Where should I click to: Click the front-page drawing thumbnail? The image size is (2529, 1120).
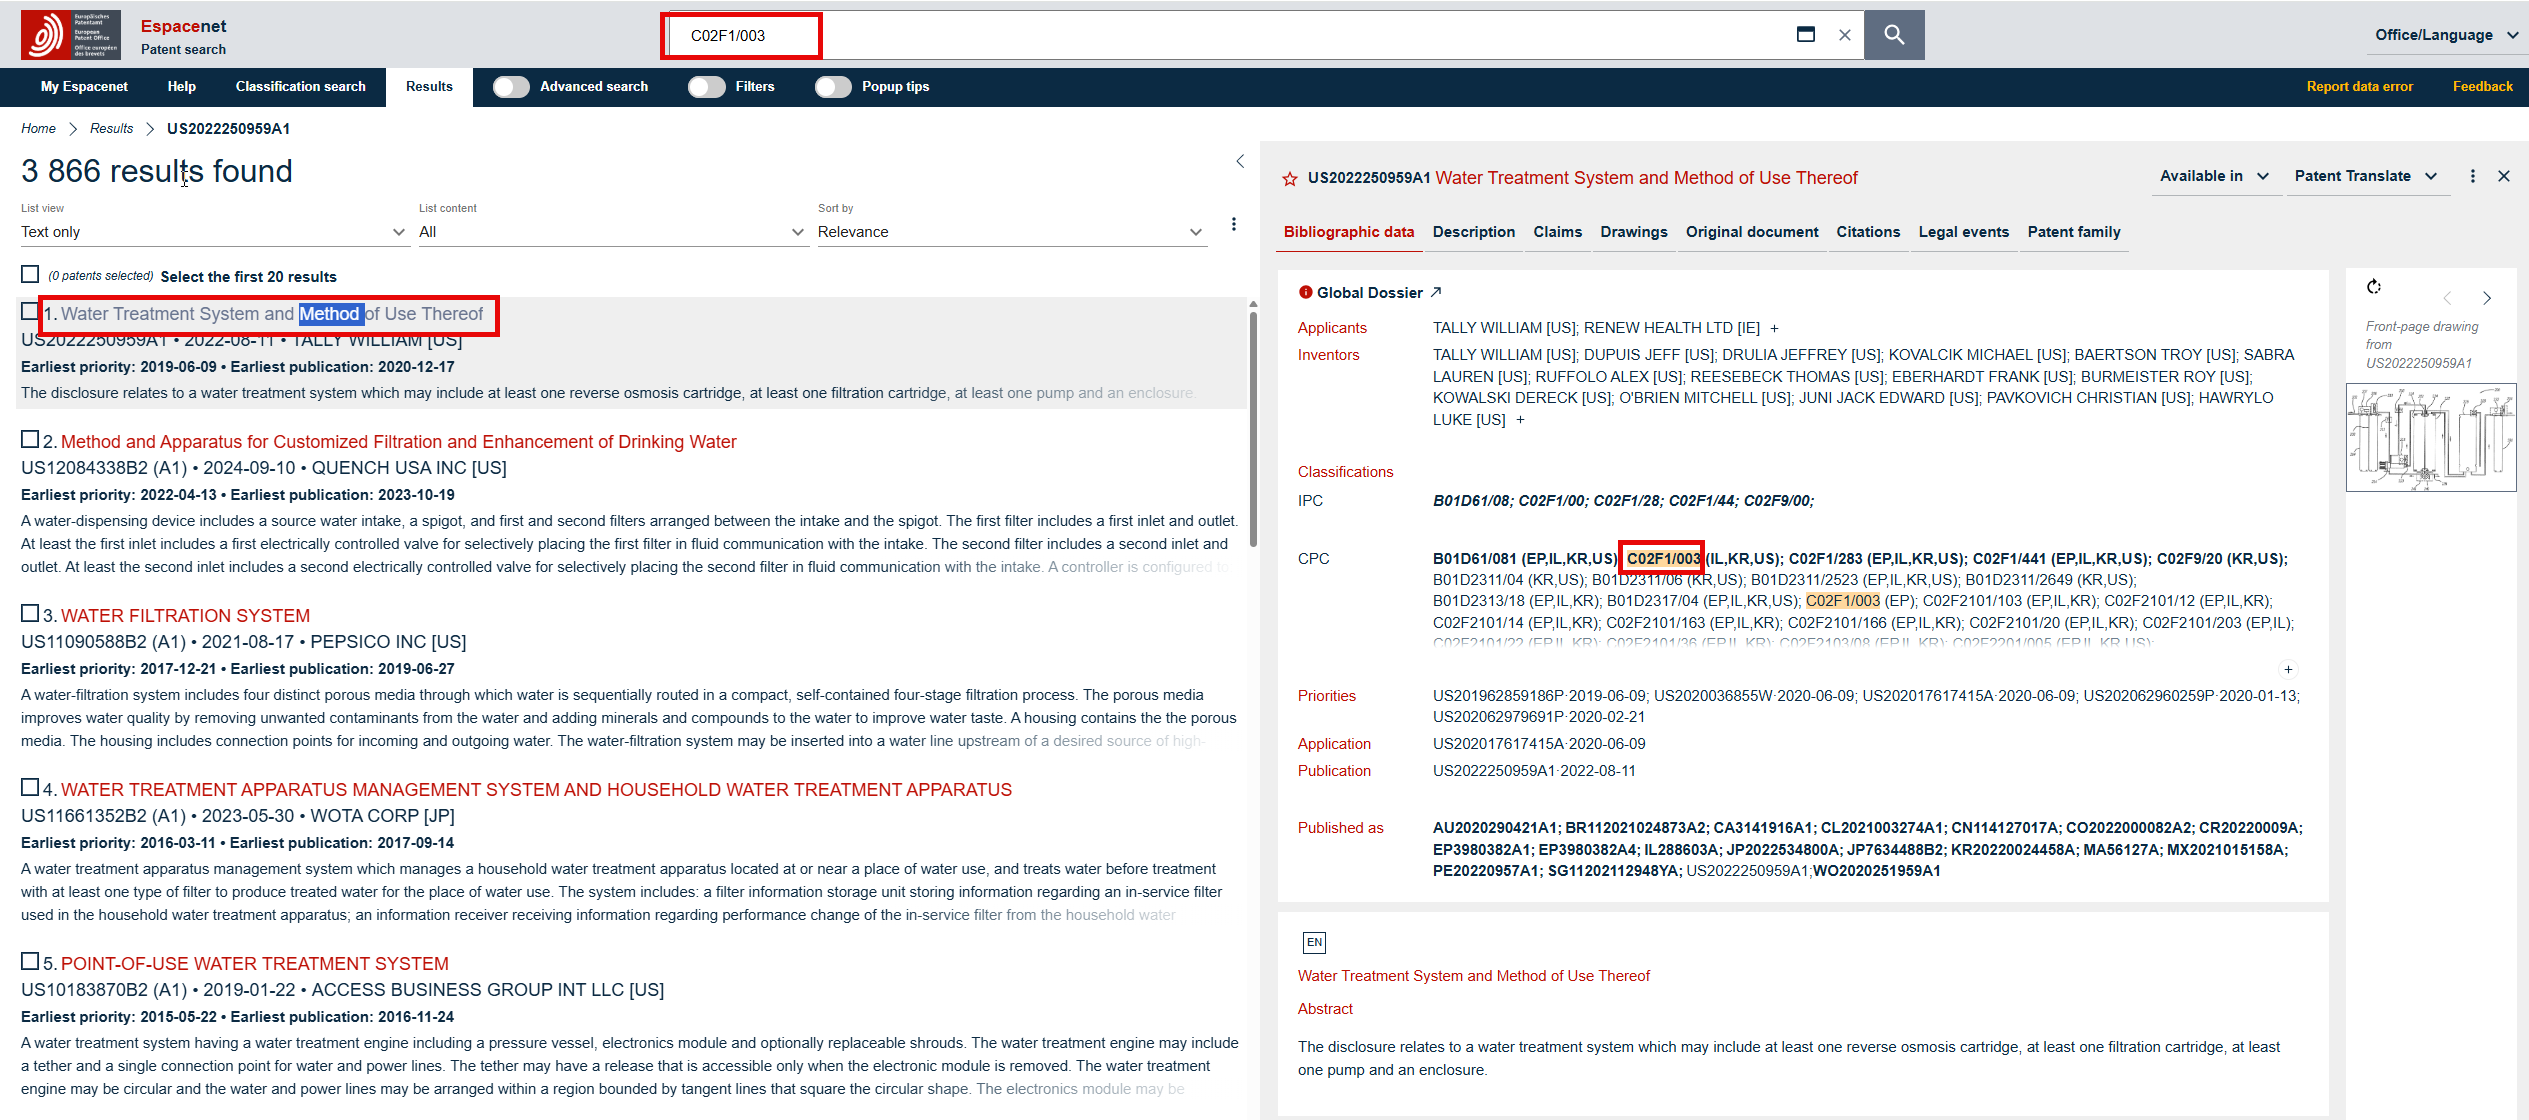click(2430, 438)
